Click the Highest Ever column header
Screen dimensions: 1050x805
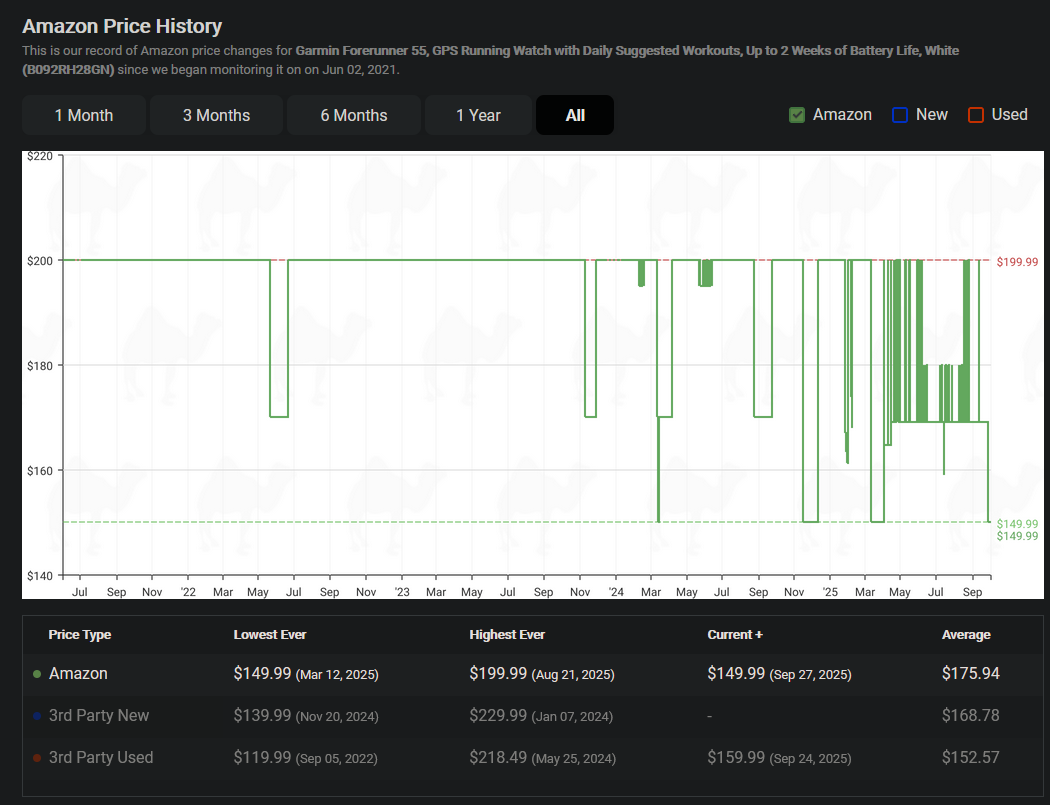[507, 635]
